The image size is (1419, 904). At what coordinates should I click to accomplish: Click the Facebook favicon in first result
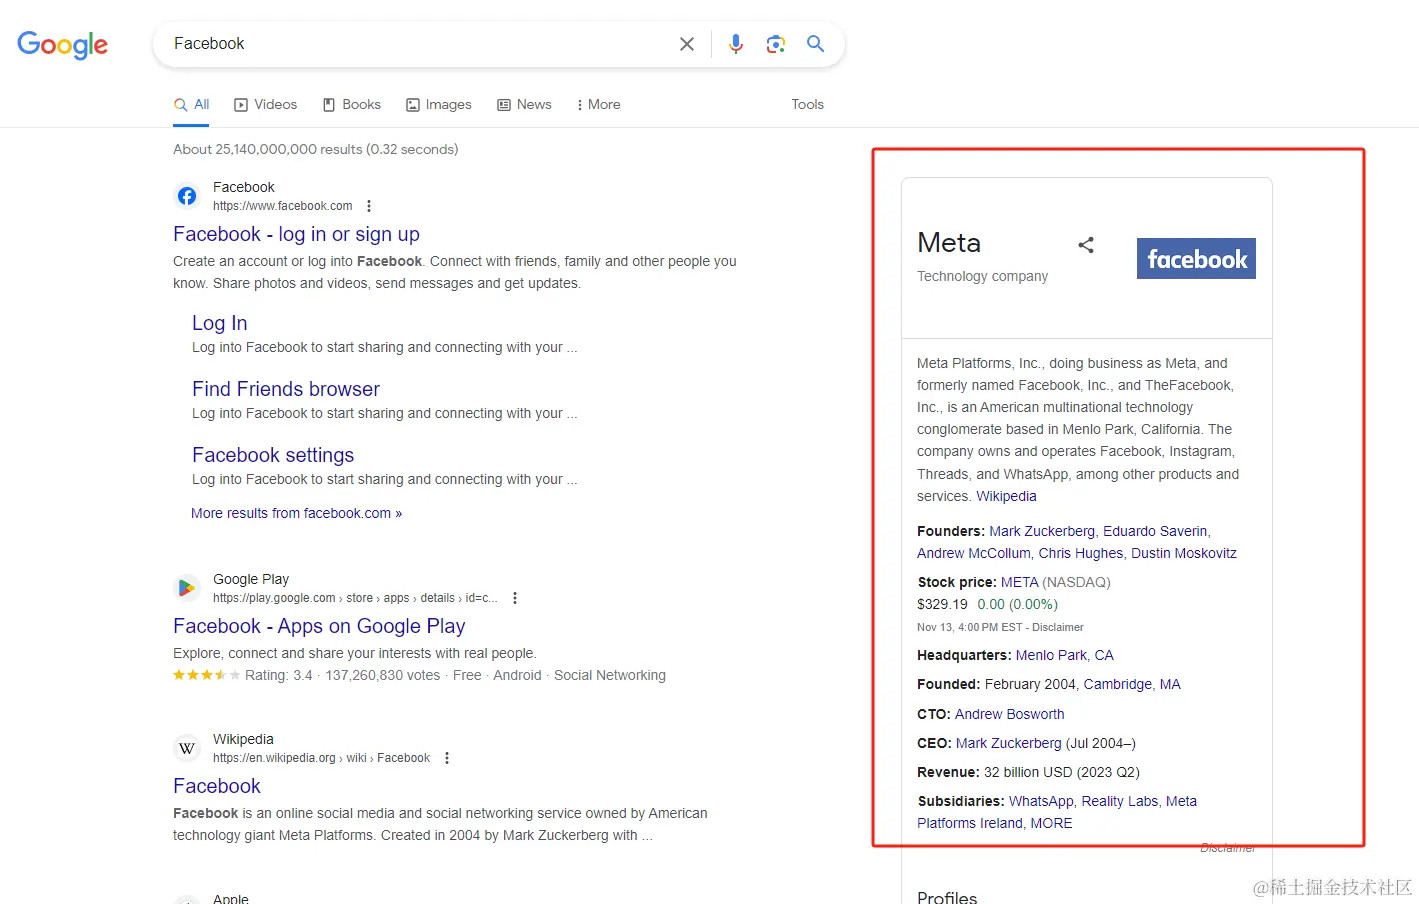coord(187,196)
